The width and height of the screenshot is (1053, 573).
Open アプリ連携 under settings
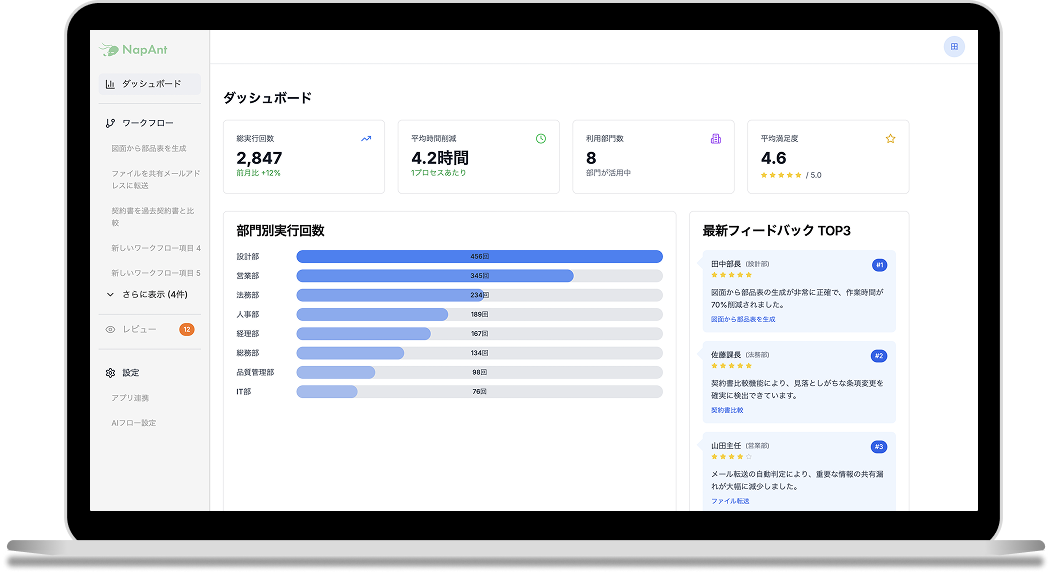click(x=130, y=398)
